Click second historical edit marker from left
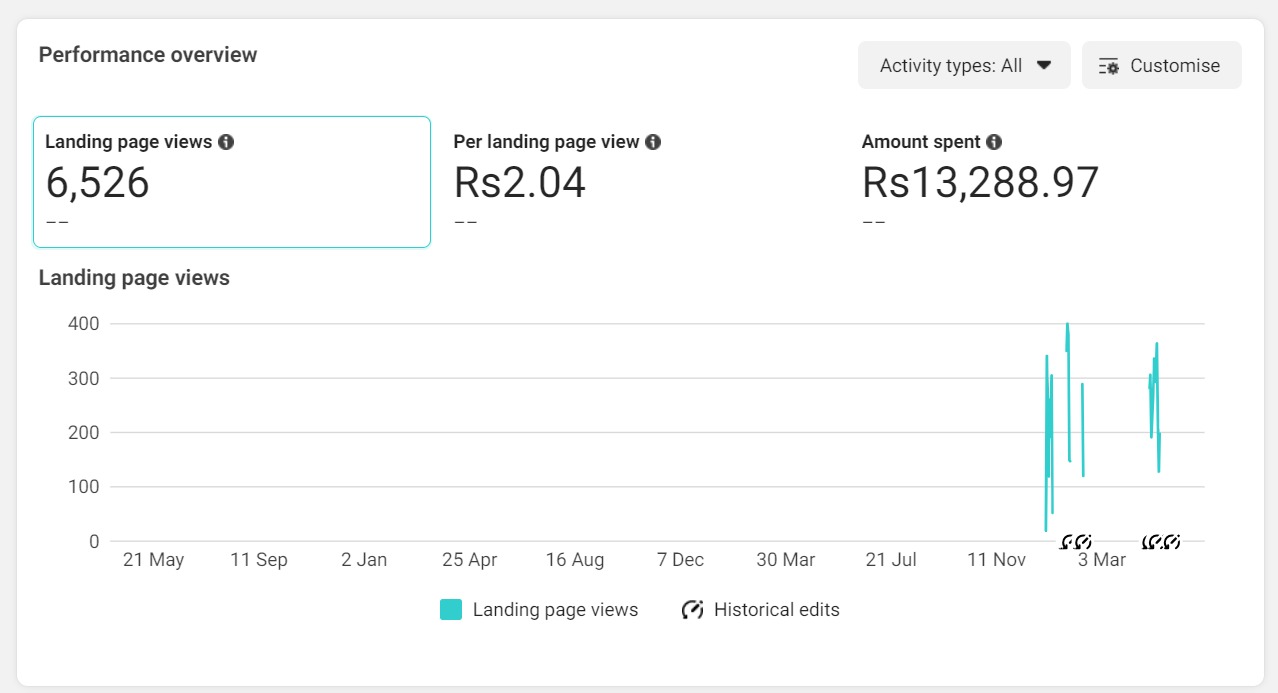 pyautogui.click(x=1084, y=542)
